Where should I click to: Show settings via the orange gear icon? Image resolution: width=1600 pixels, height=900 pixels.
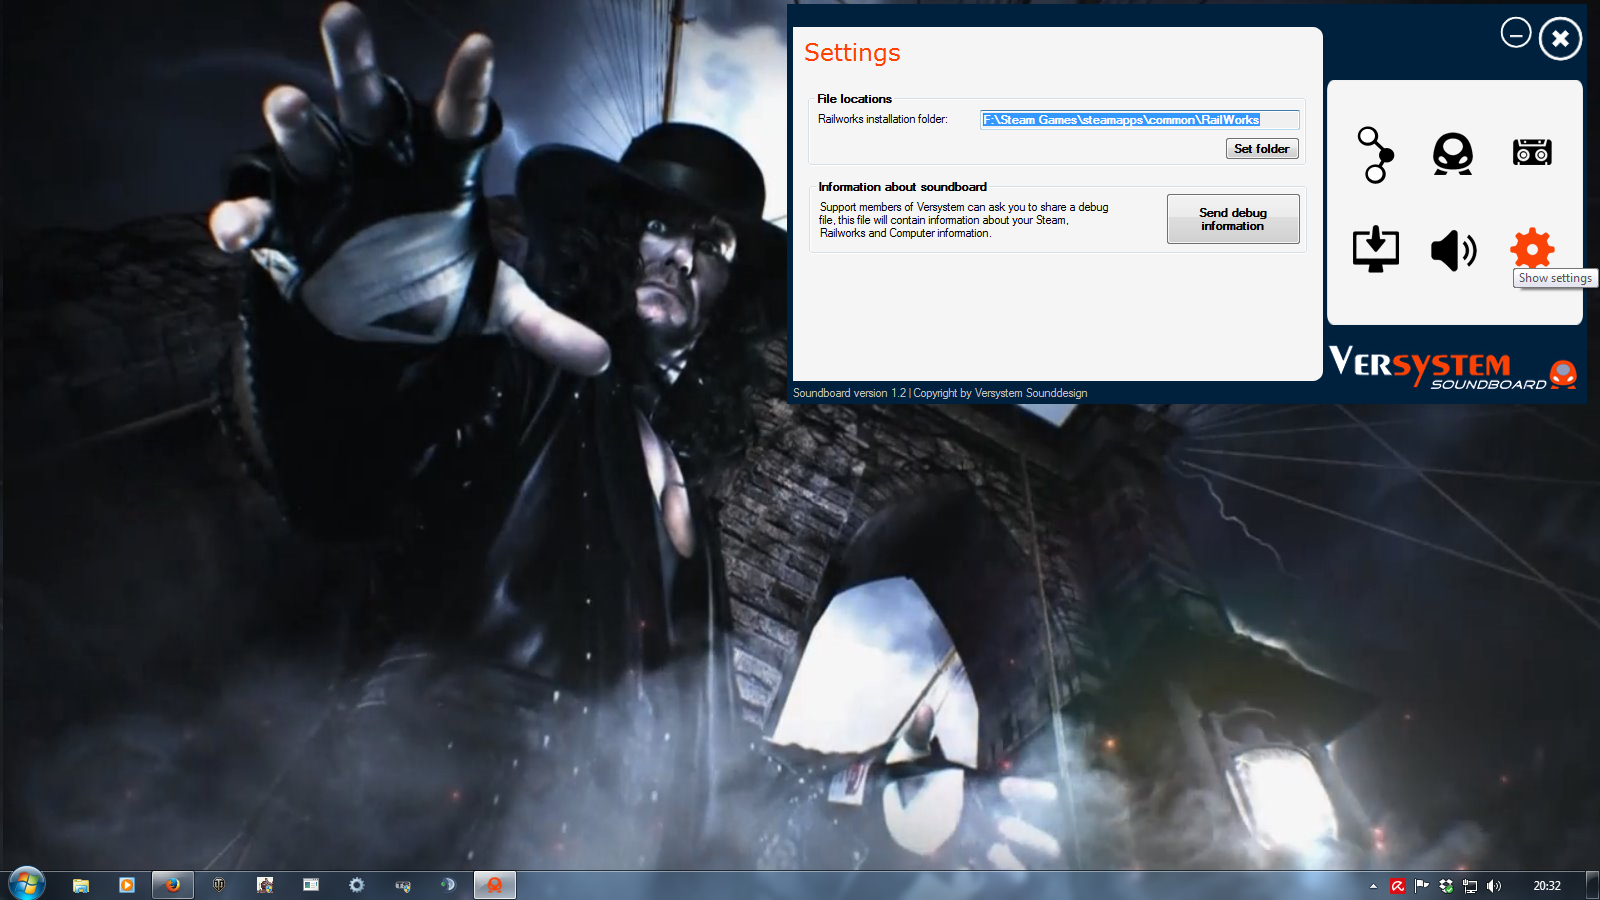point(1532,248)
